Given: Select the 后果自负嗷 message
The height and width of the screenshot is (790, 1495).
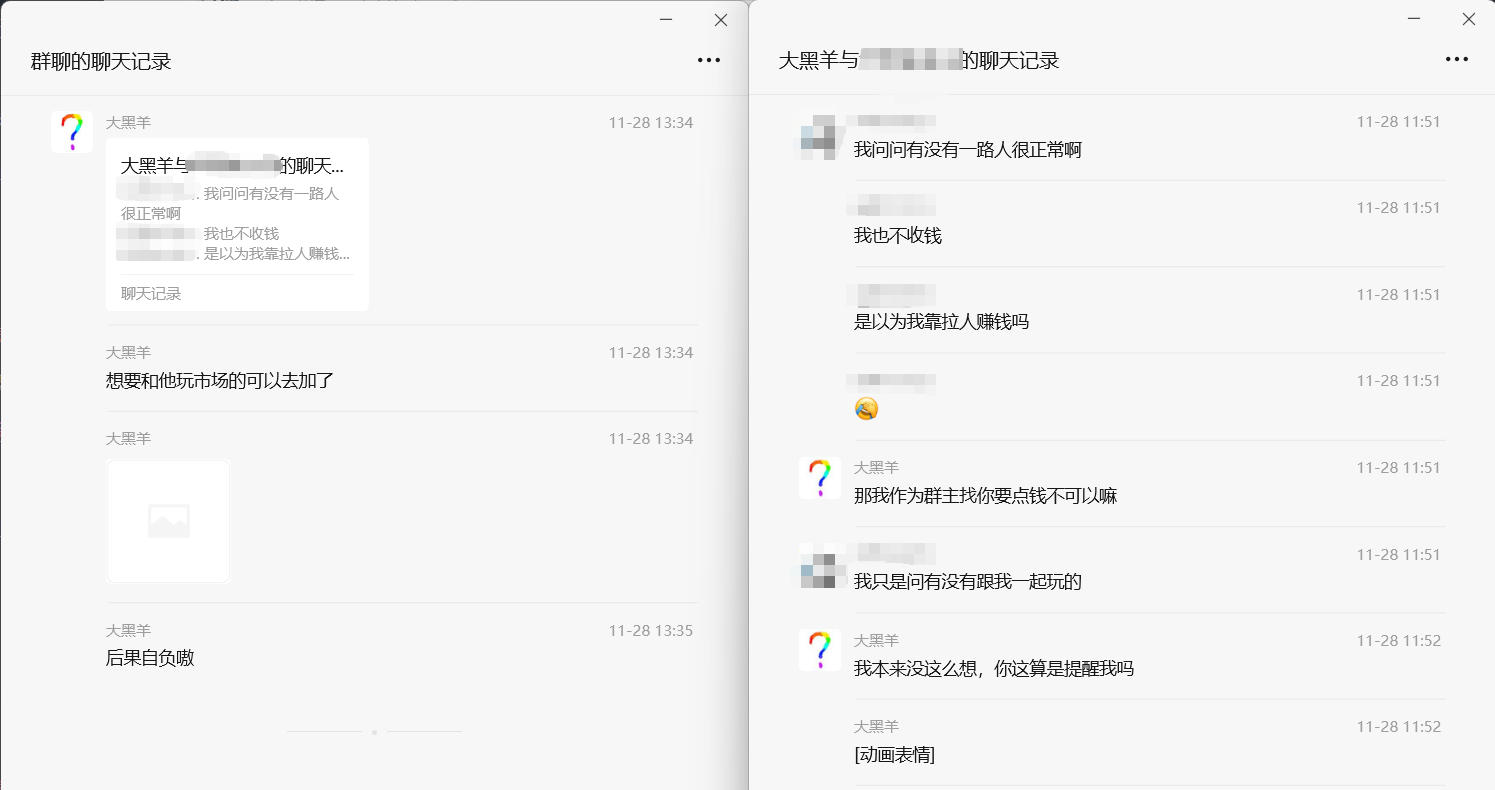Looking at the screenshot, I should [150, 658].
